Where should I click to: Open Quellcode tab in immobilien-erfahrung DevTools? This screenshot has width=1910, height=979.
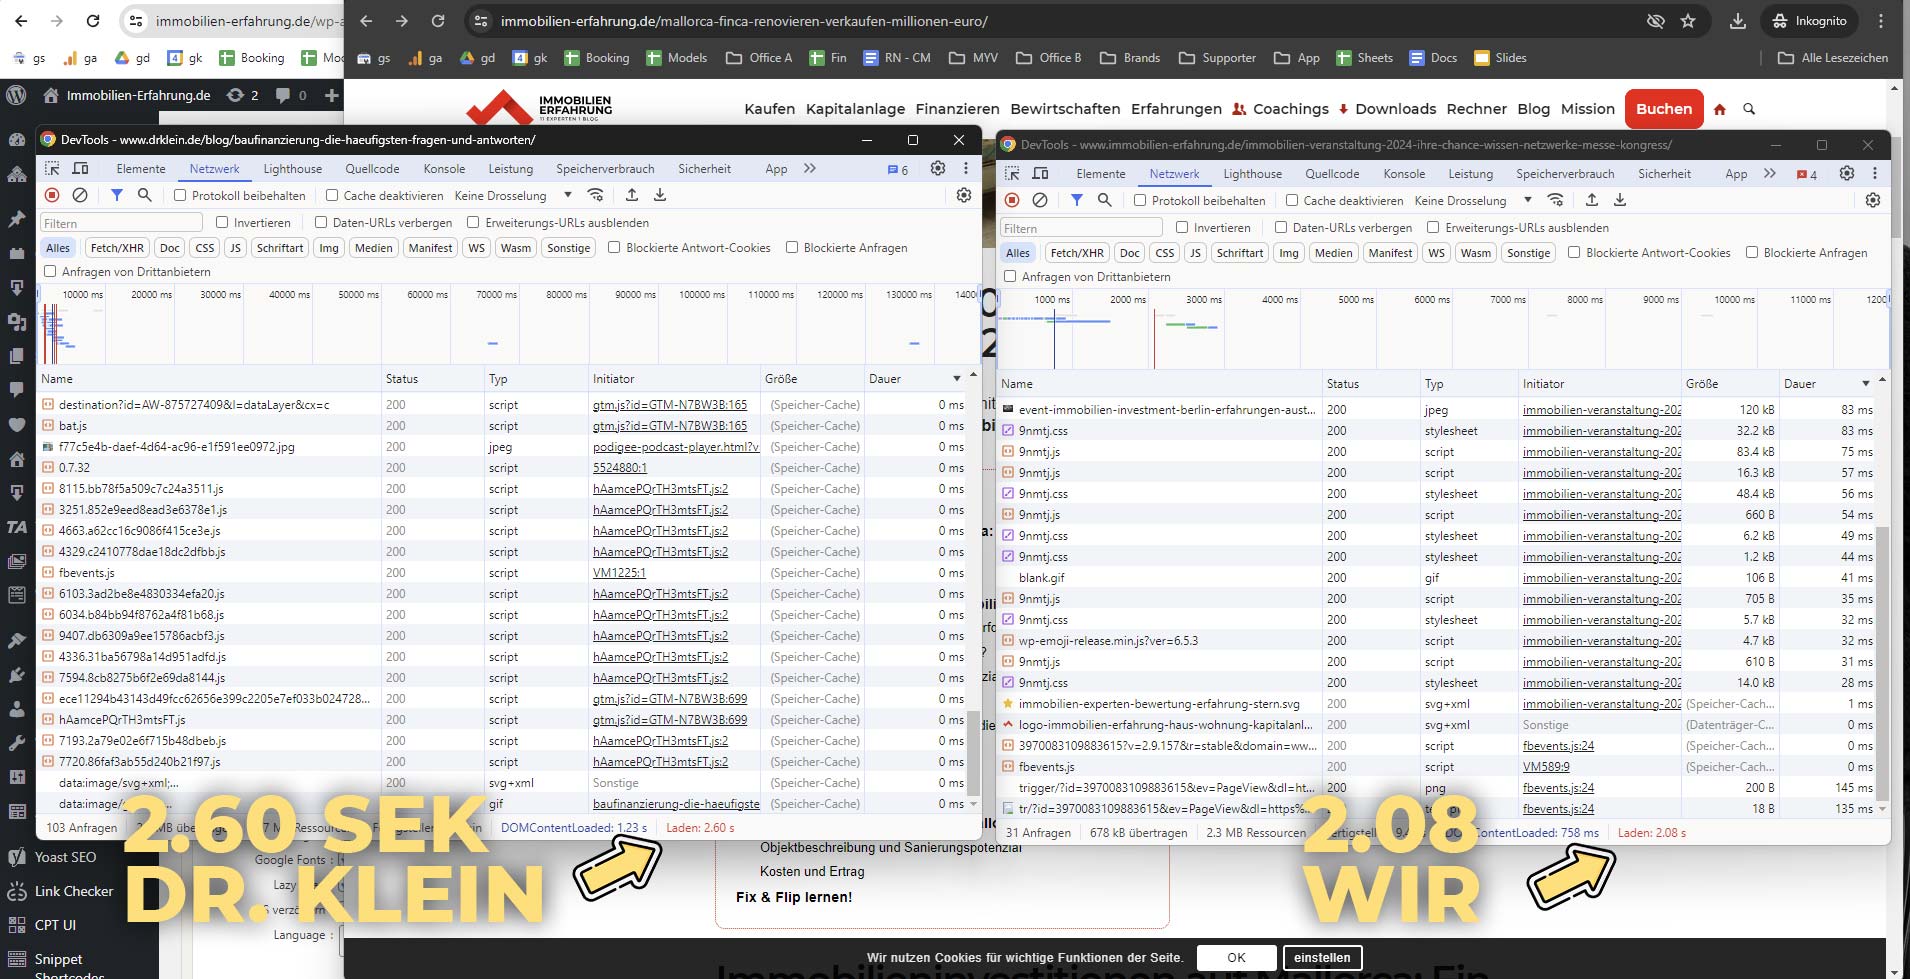point(1332,173)
